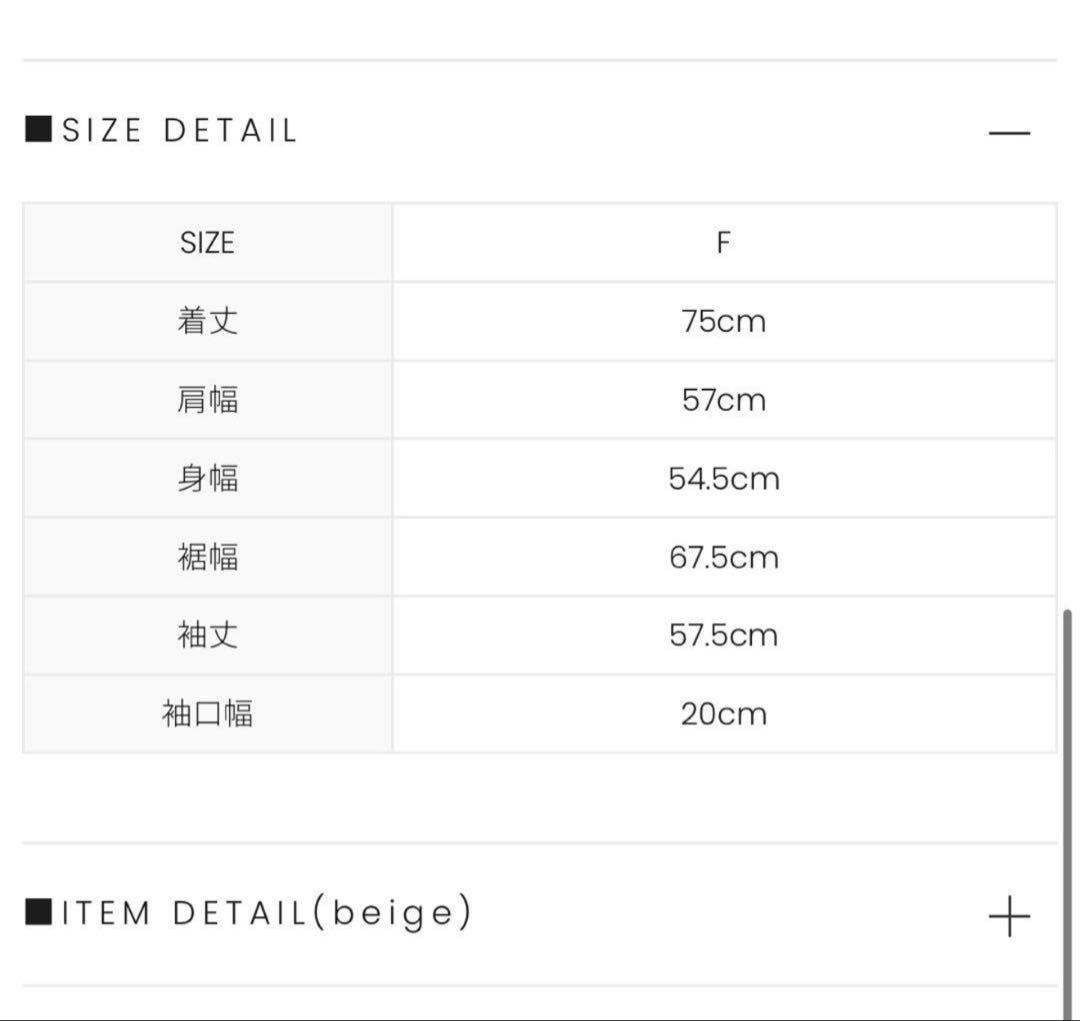Viewport: 1080px width, 1021px height.
Task: Click the 20cm cuff width value
Action: tap(723, 714)
